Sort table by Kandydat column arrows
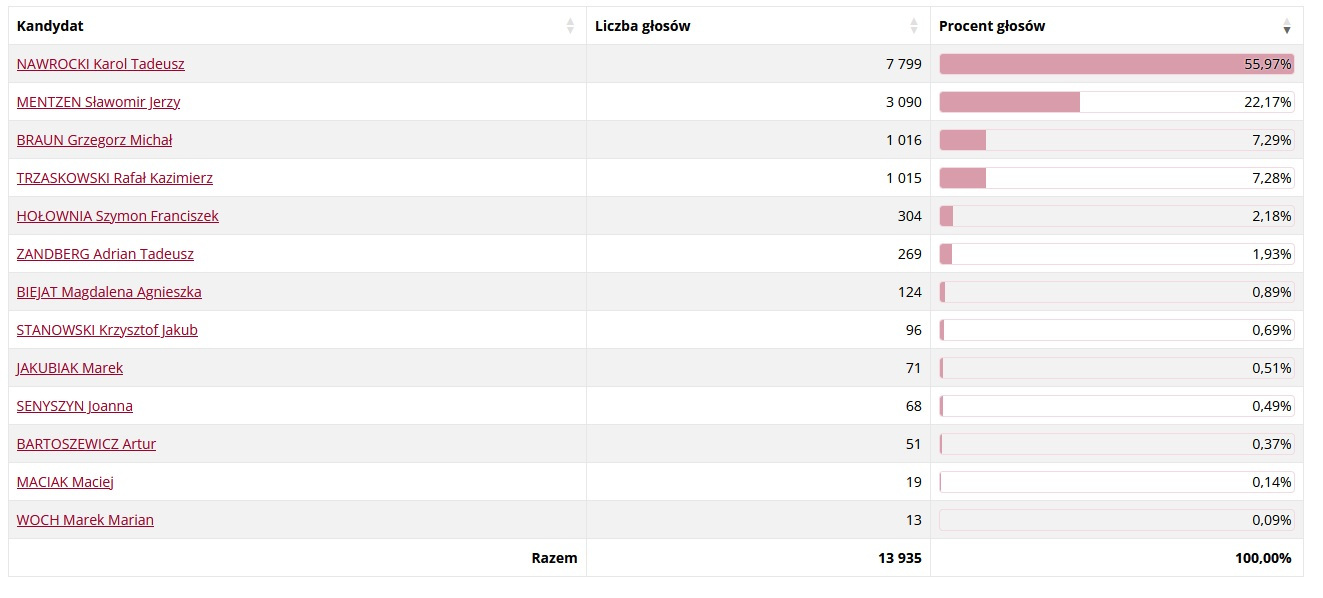Viewport: 1323px width, 598px height. 570,26
